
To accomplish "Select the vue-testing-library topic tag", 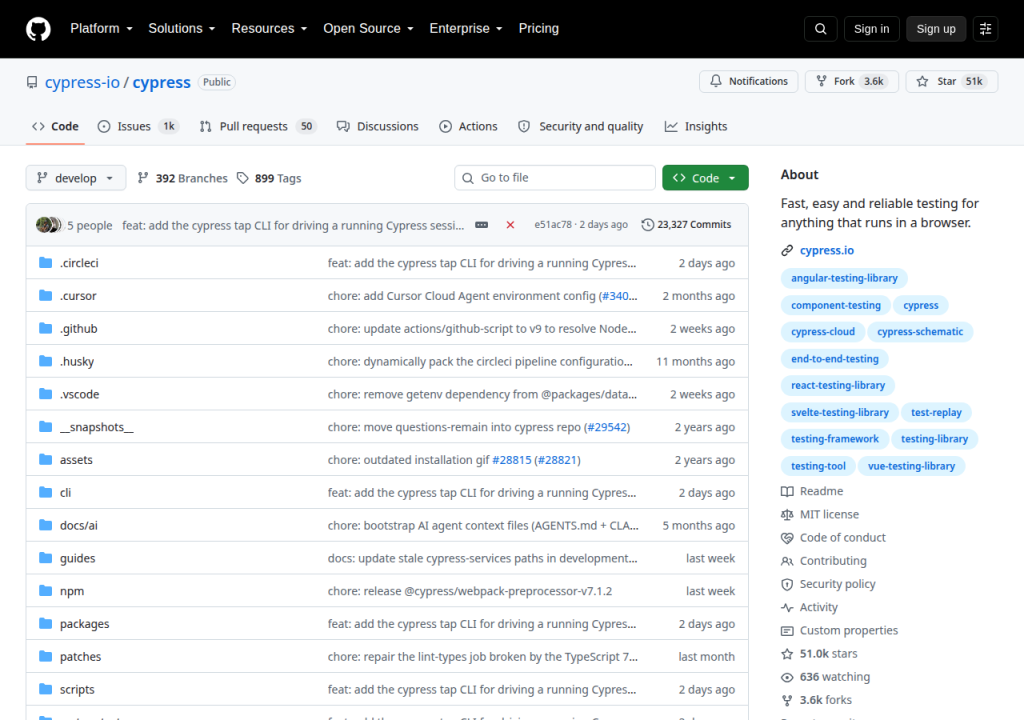I will pyautogui.click(x=911, y=466).
